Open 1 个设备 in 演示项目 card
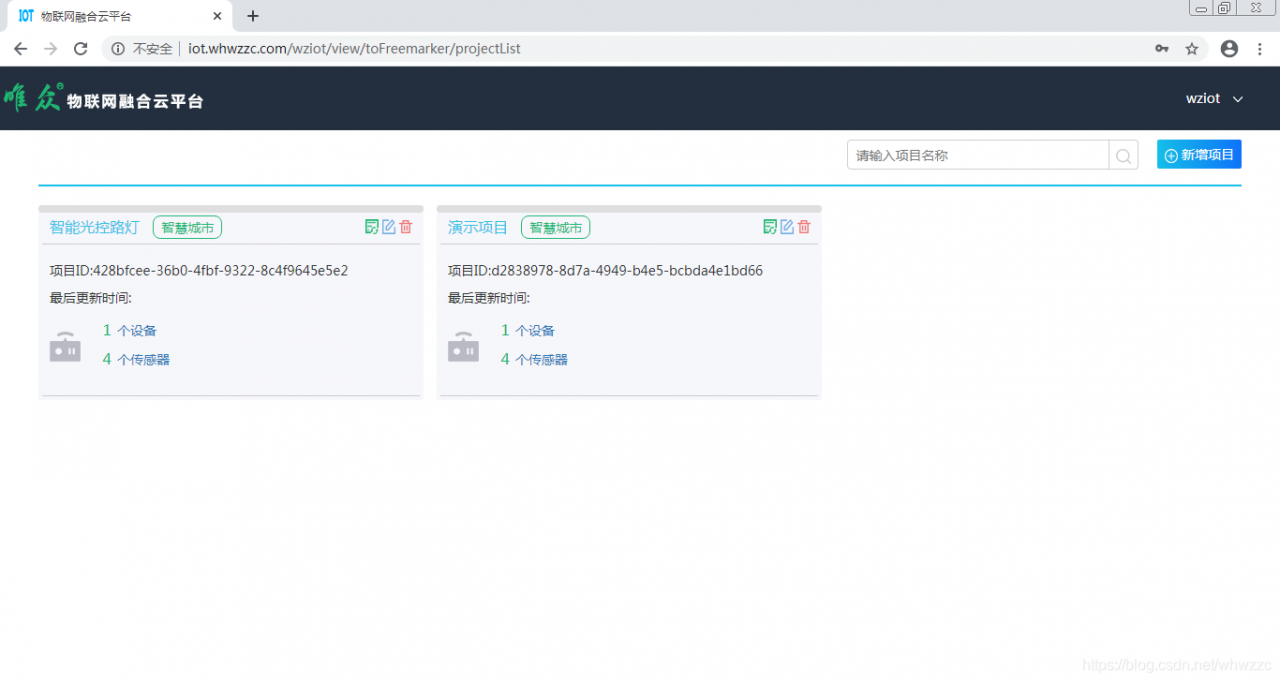 pyautogui.click(x=528, y=330)
